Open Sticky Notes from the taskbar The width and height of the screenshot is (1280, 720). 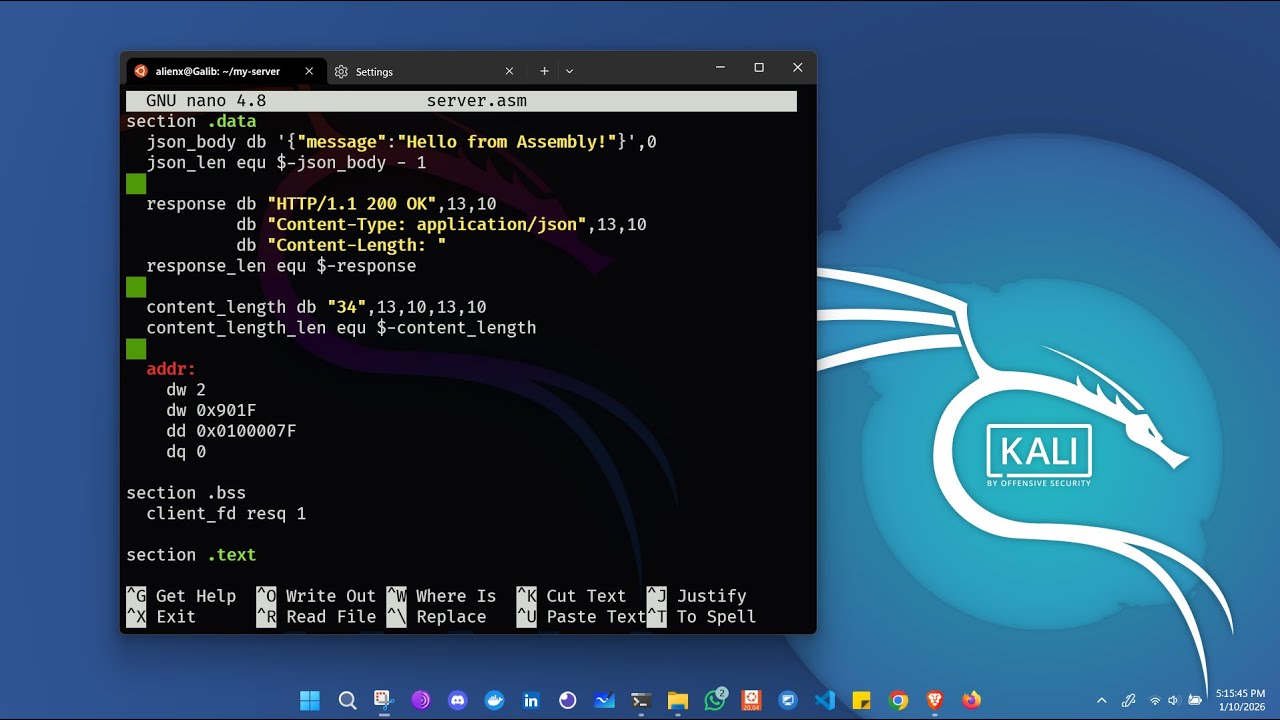(x=862, y=700)
